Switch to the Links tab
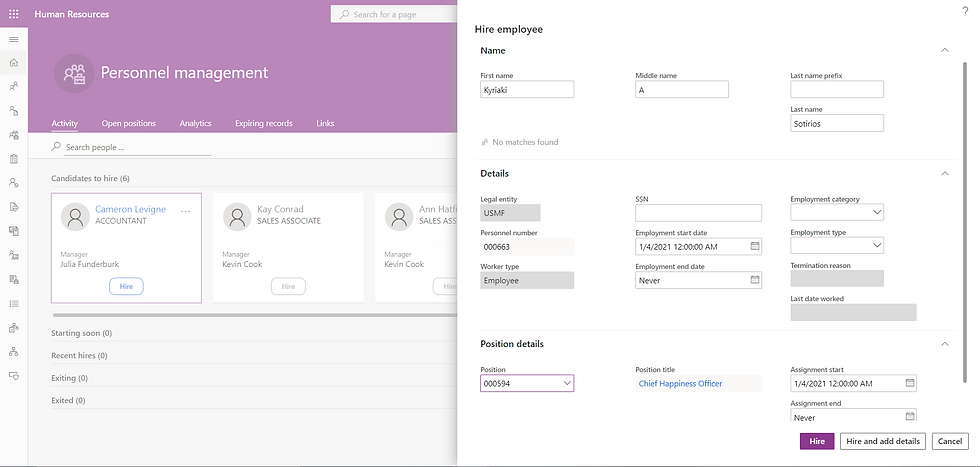 325,123
